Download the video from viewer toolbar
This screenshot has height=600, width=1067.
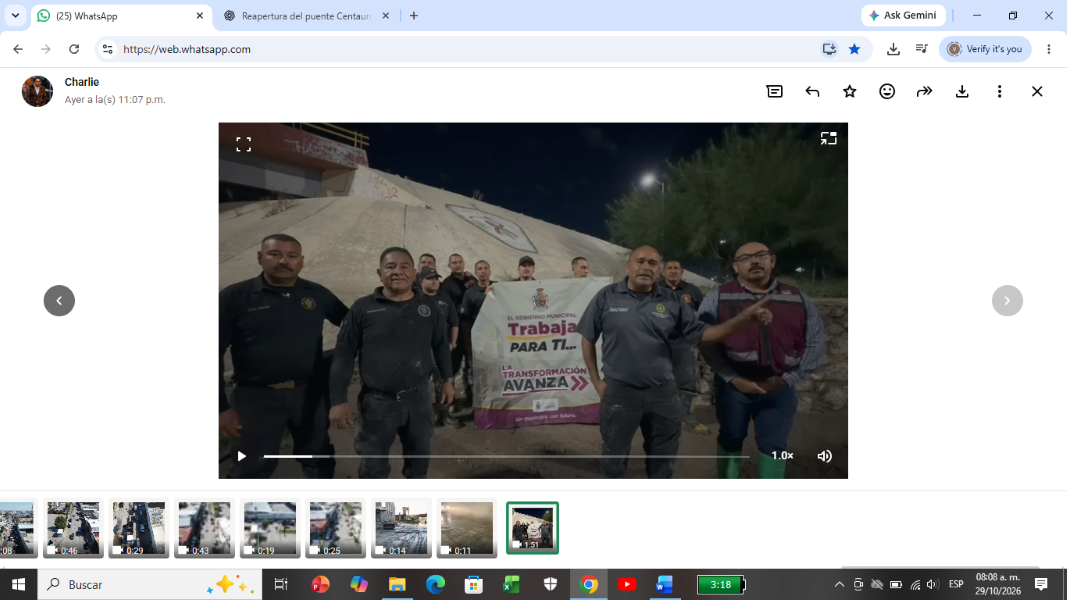click(962, 91)
